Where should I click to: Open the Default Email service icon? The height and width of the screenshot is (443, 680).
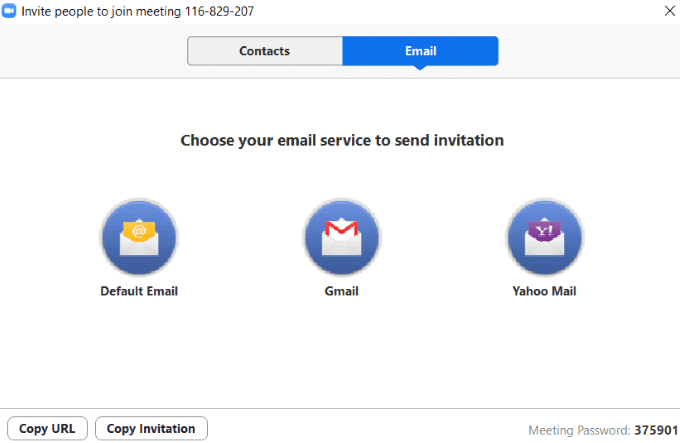139,238
